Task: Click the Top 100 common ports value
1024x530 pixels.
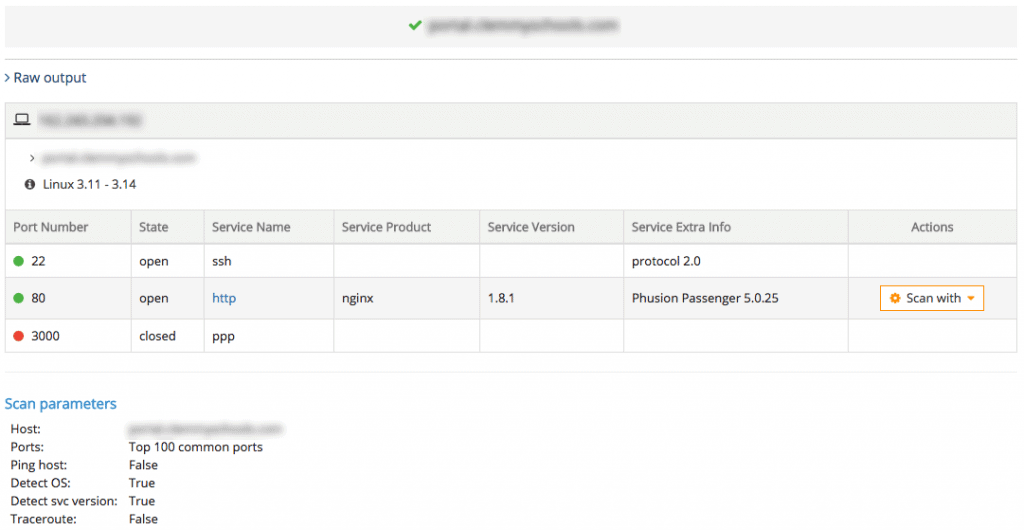Action: (x=196, y=447)
